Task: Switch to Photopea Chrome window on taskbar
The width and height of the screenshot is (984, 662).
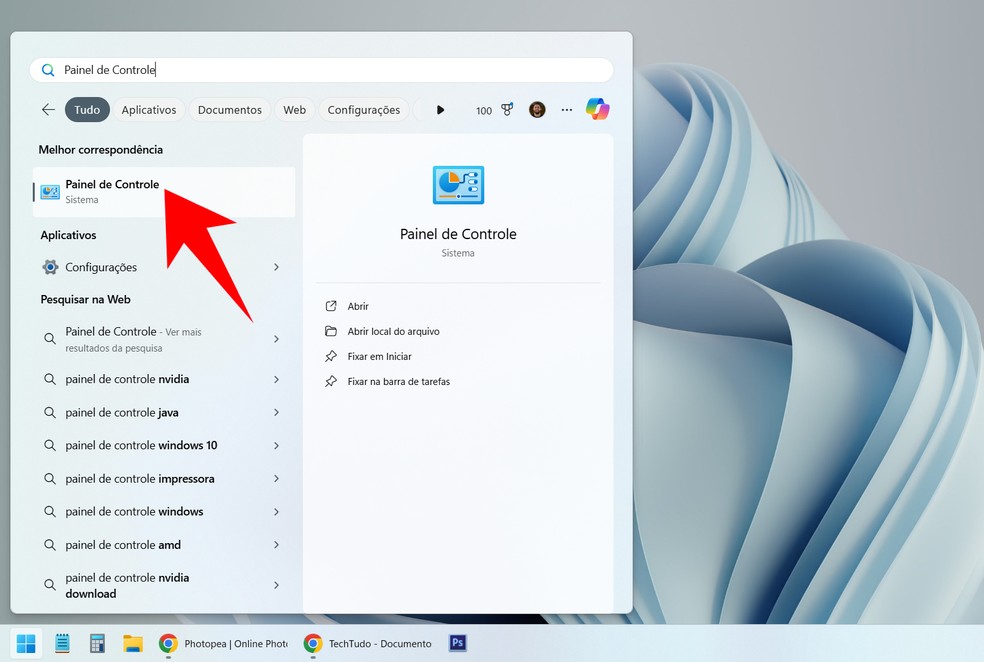Action: pos(223,643)
